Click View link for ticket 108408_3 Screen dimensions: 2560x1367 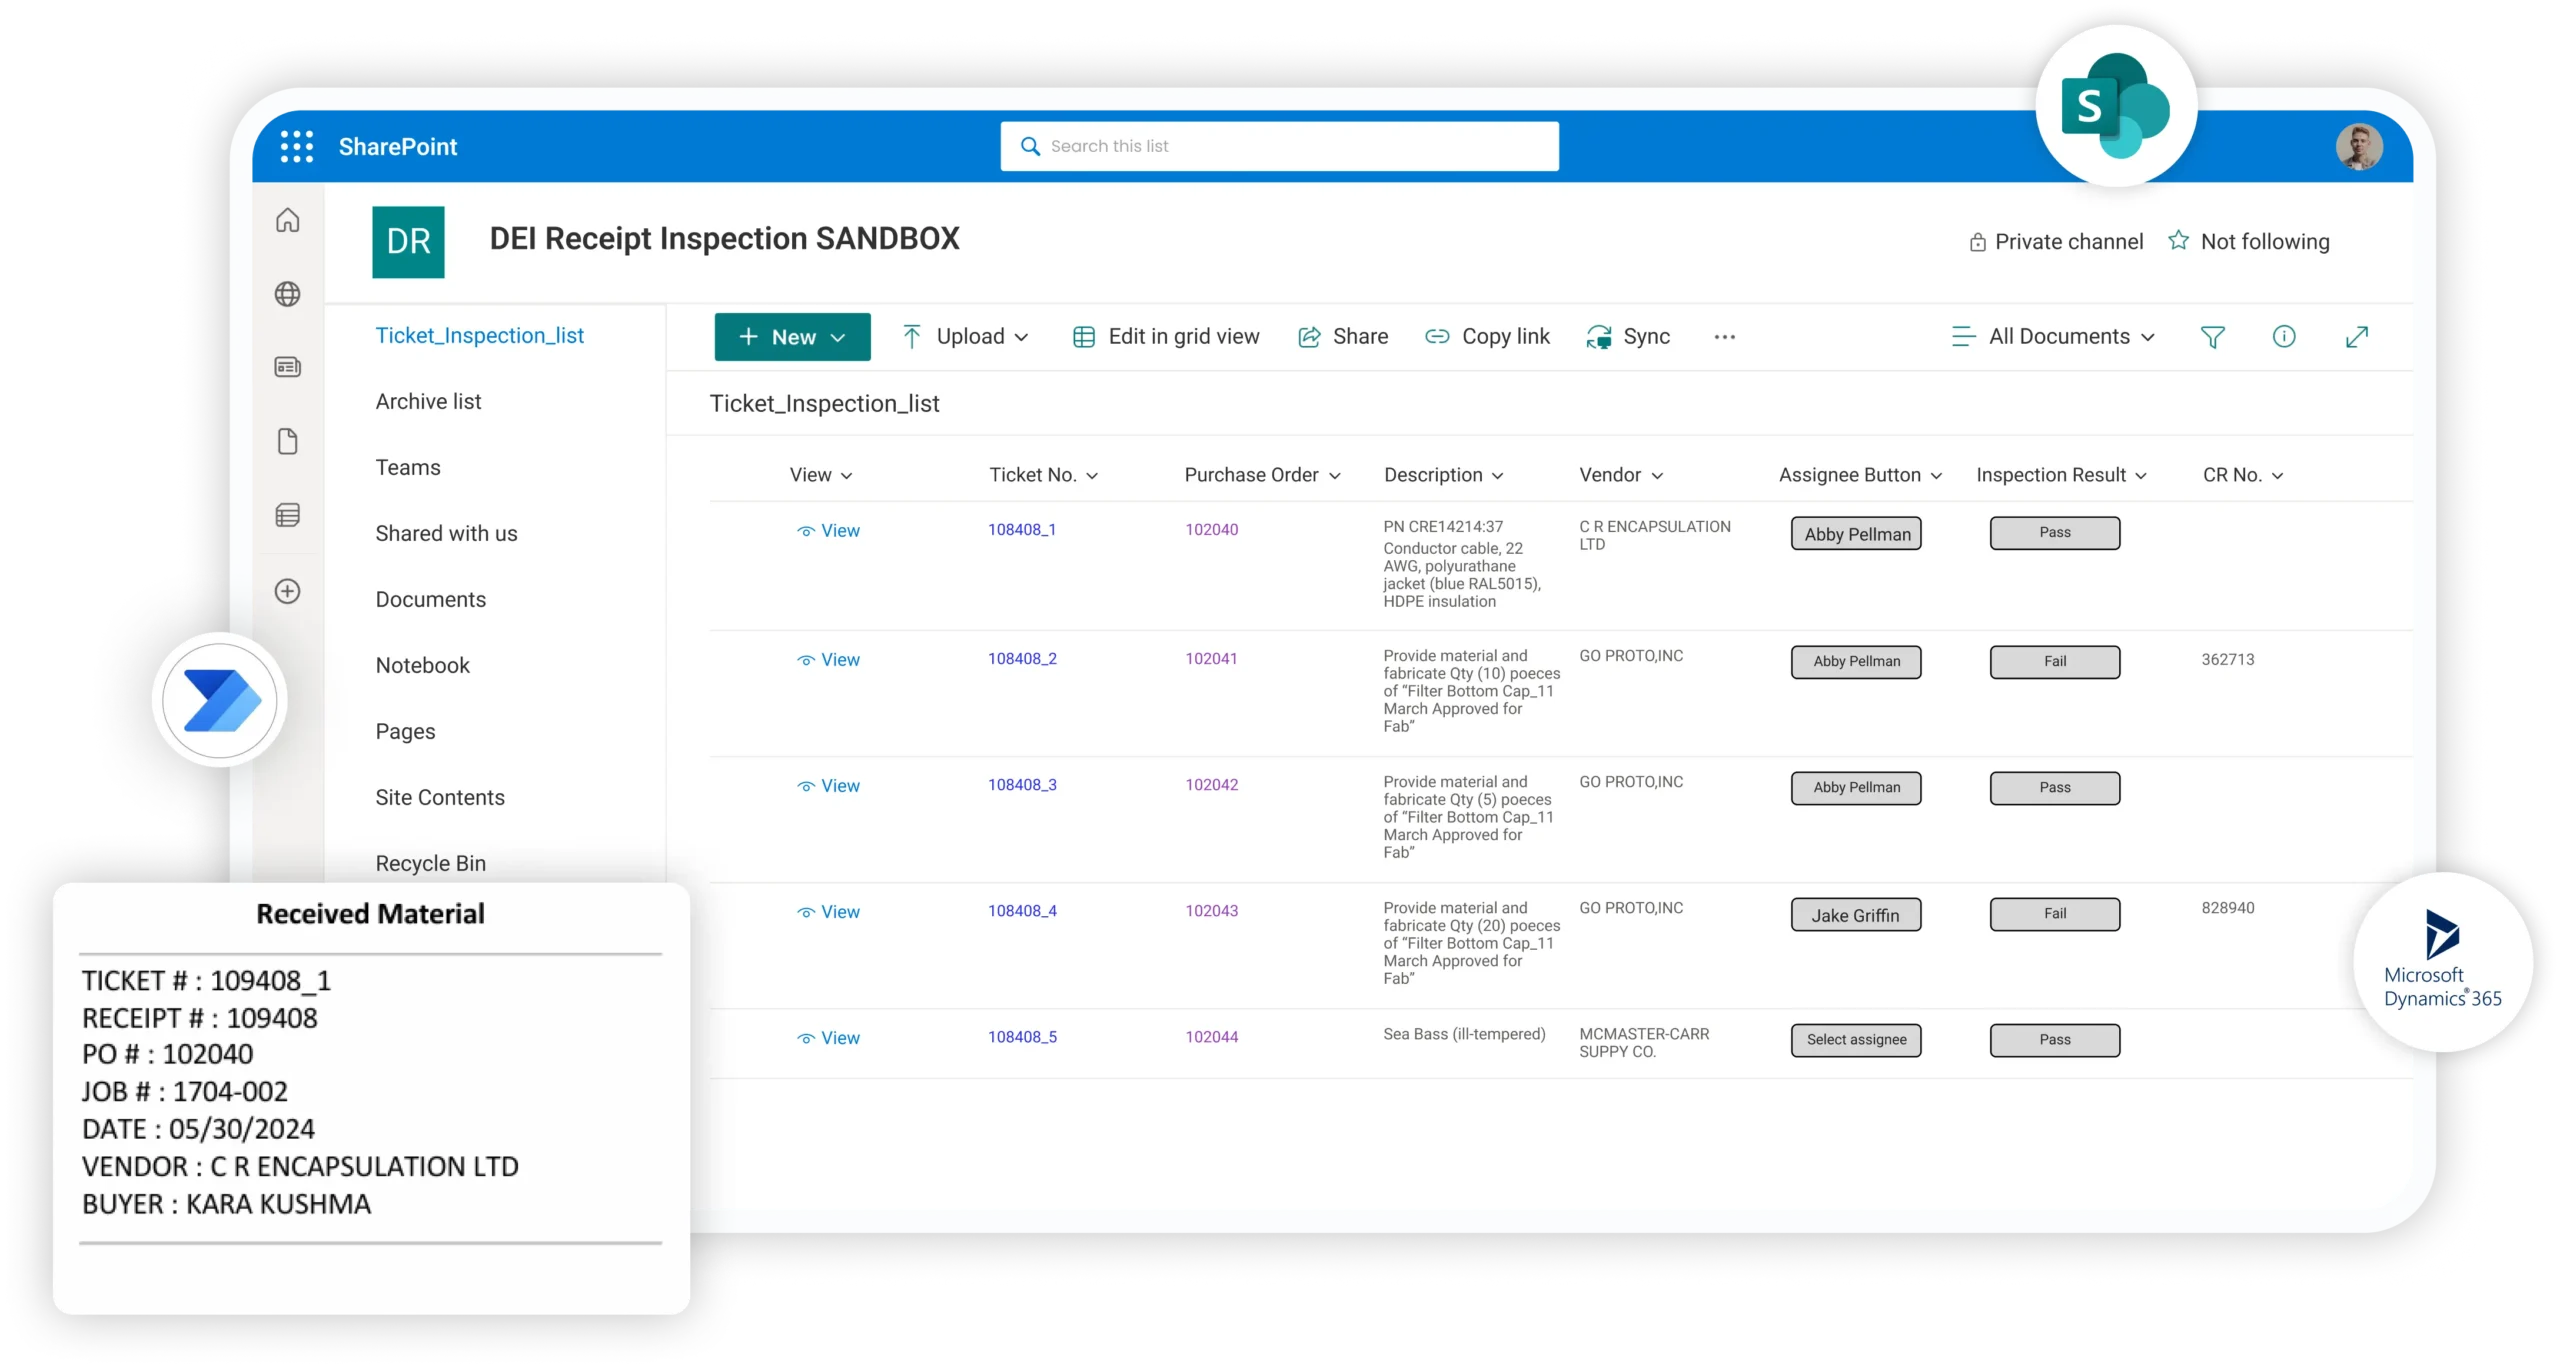click(828, 786)
